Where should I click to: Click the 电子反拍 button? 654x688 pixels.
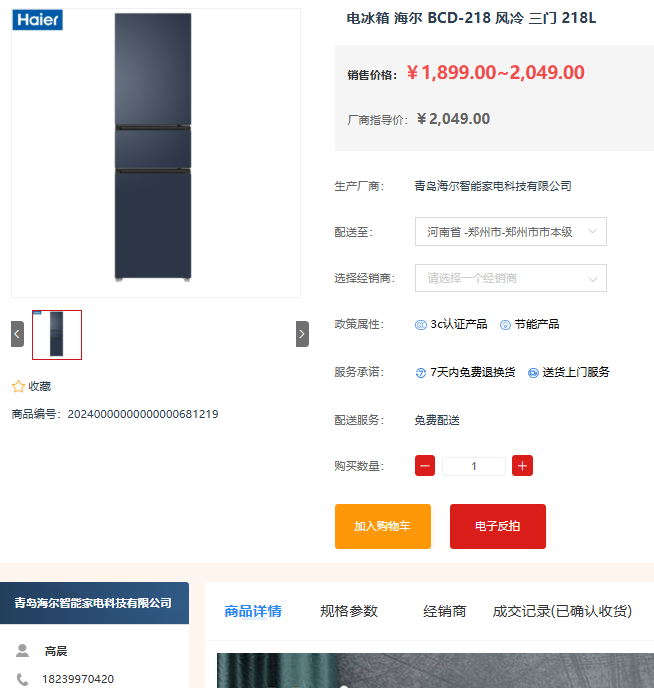(x=498, y=526)
